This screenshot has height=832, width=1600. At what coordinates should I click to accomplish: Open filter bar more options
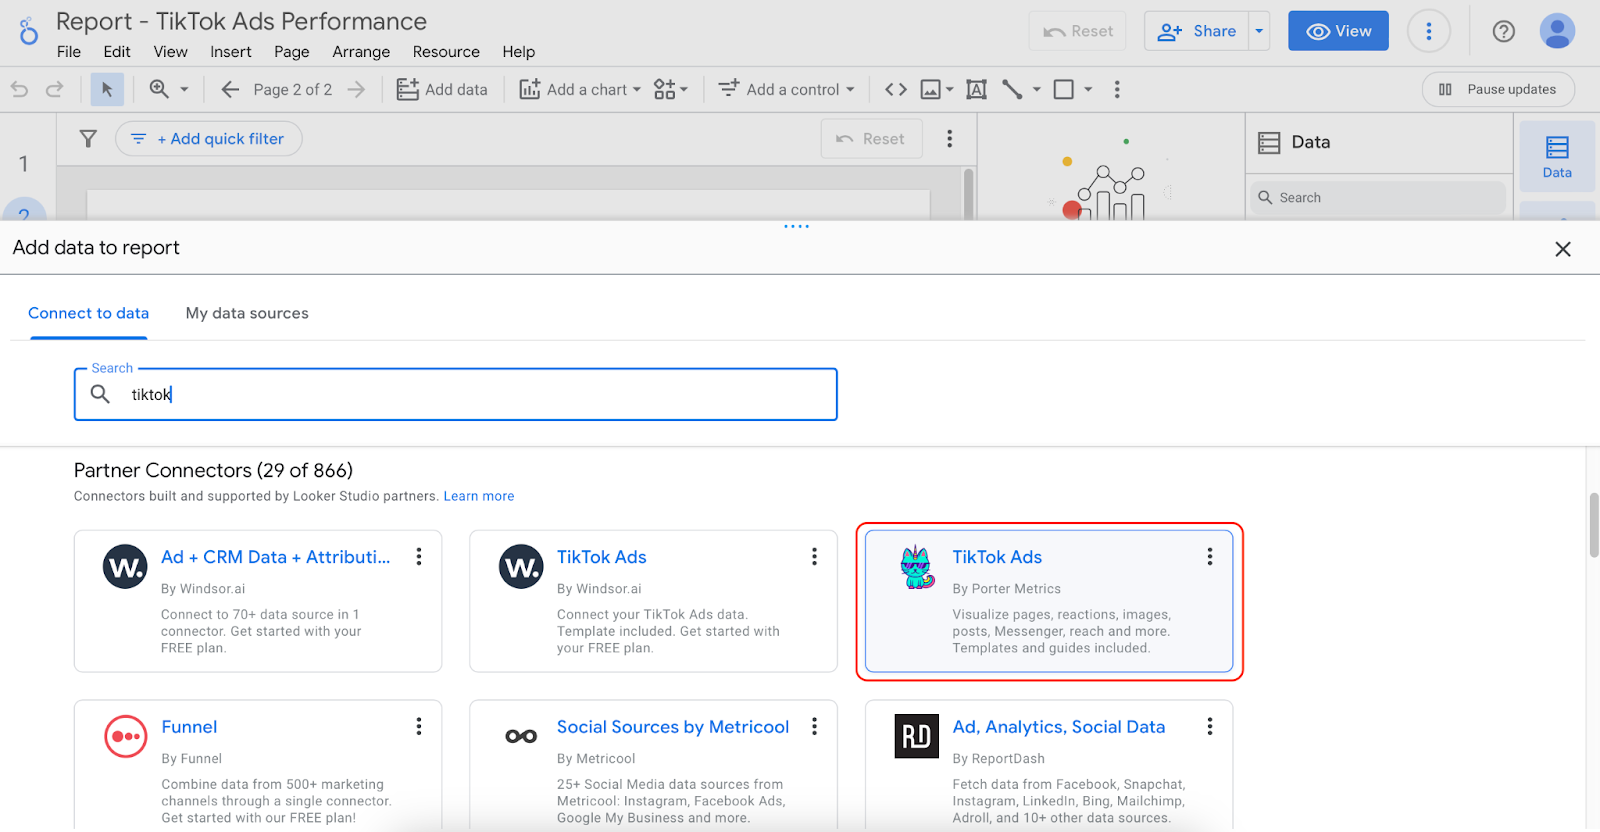[x=950, y=139]
